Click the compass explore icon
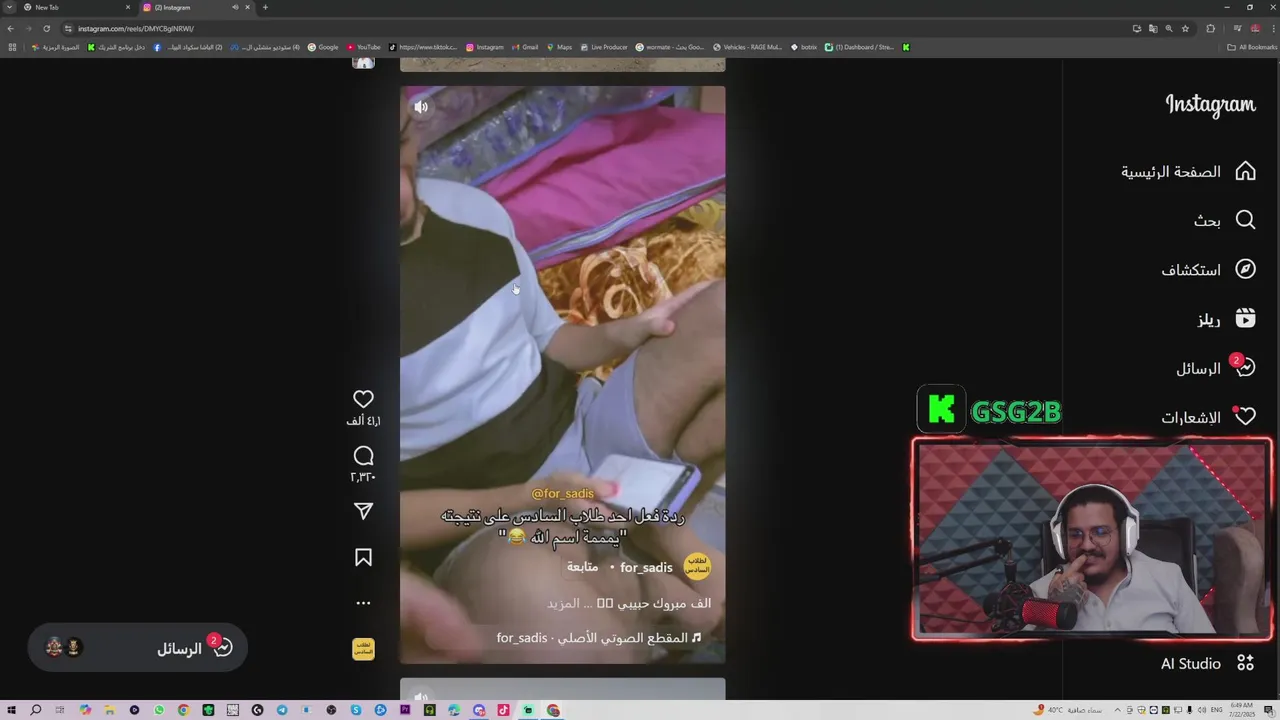 1245,269
